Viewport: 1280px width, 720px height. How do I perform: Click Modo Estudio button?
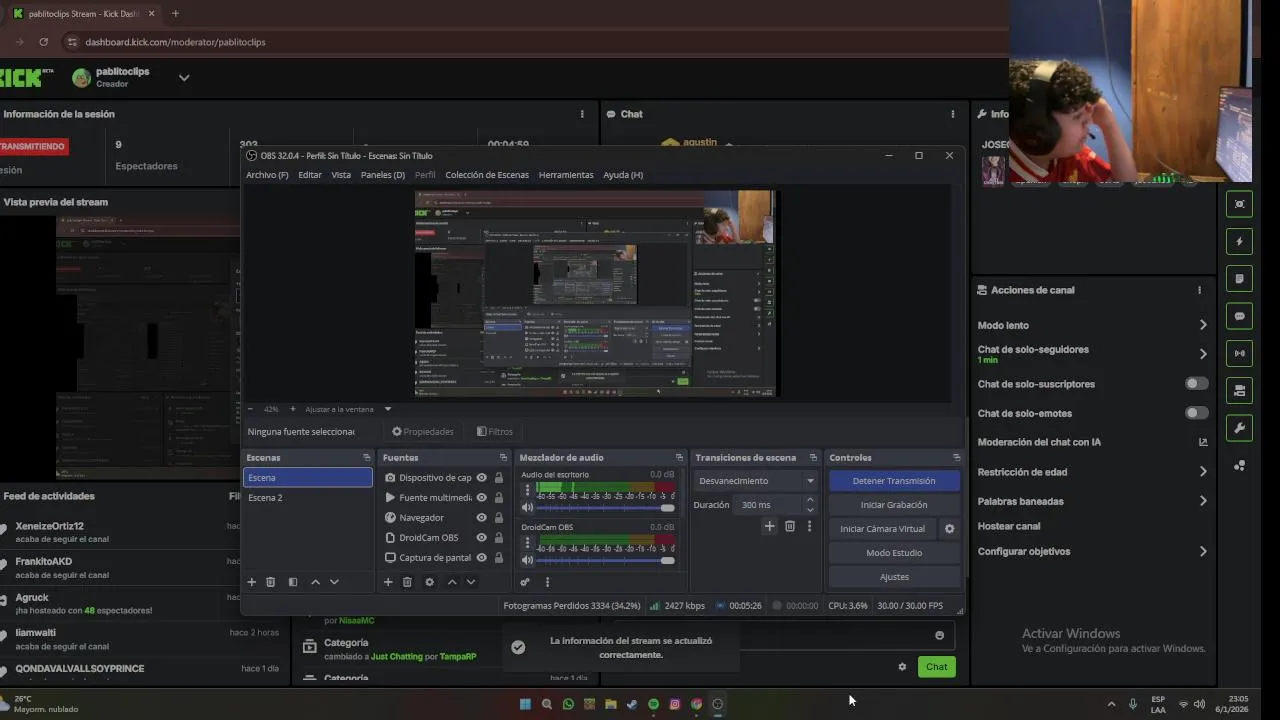pyautogui.click(x=894, y=553)
